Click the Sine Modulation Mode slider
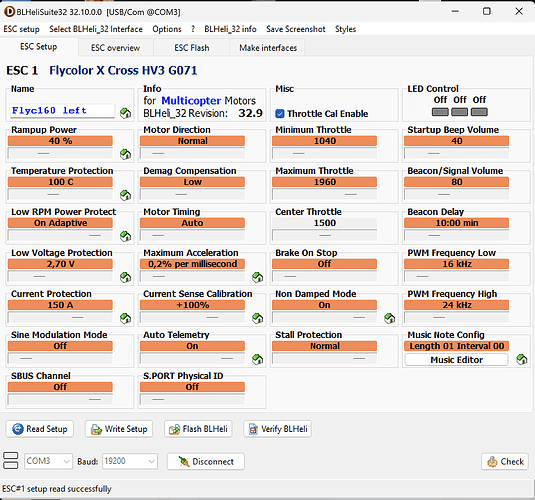The width and height of the screenshot is (535, 500). click(x=60, y=358)
